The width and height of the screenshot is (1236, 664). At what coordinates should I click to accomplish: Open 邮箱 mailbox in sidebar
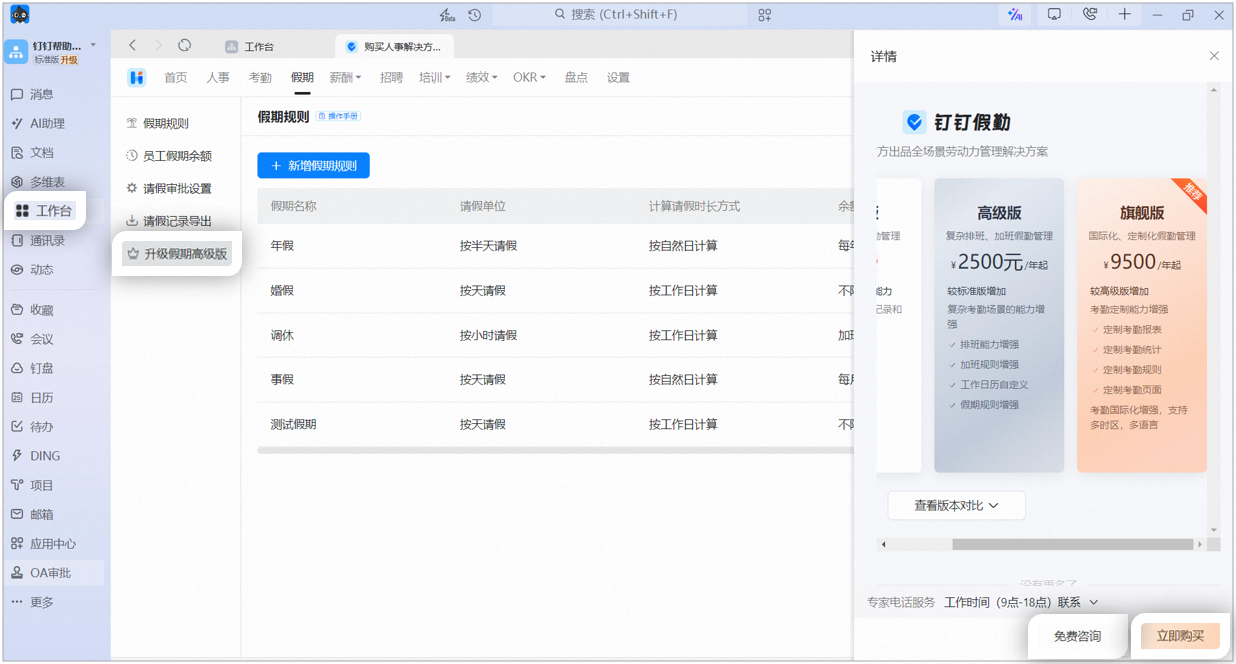pos(32,514)
